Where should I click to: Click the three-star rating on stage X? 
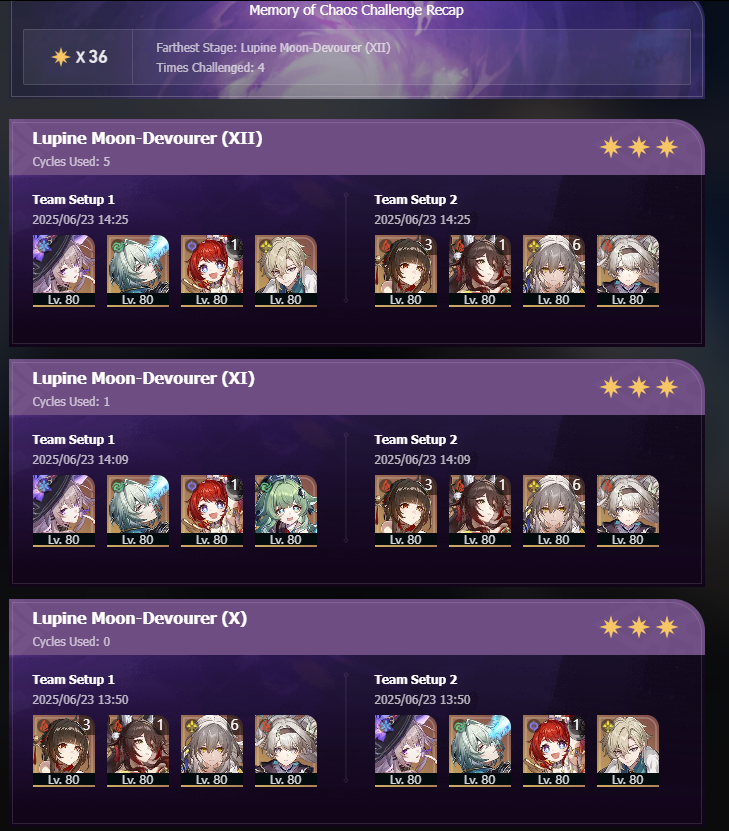click(x=639, y=627)
